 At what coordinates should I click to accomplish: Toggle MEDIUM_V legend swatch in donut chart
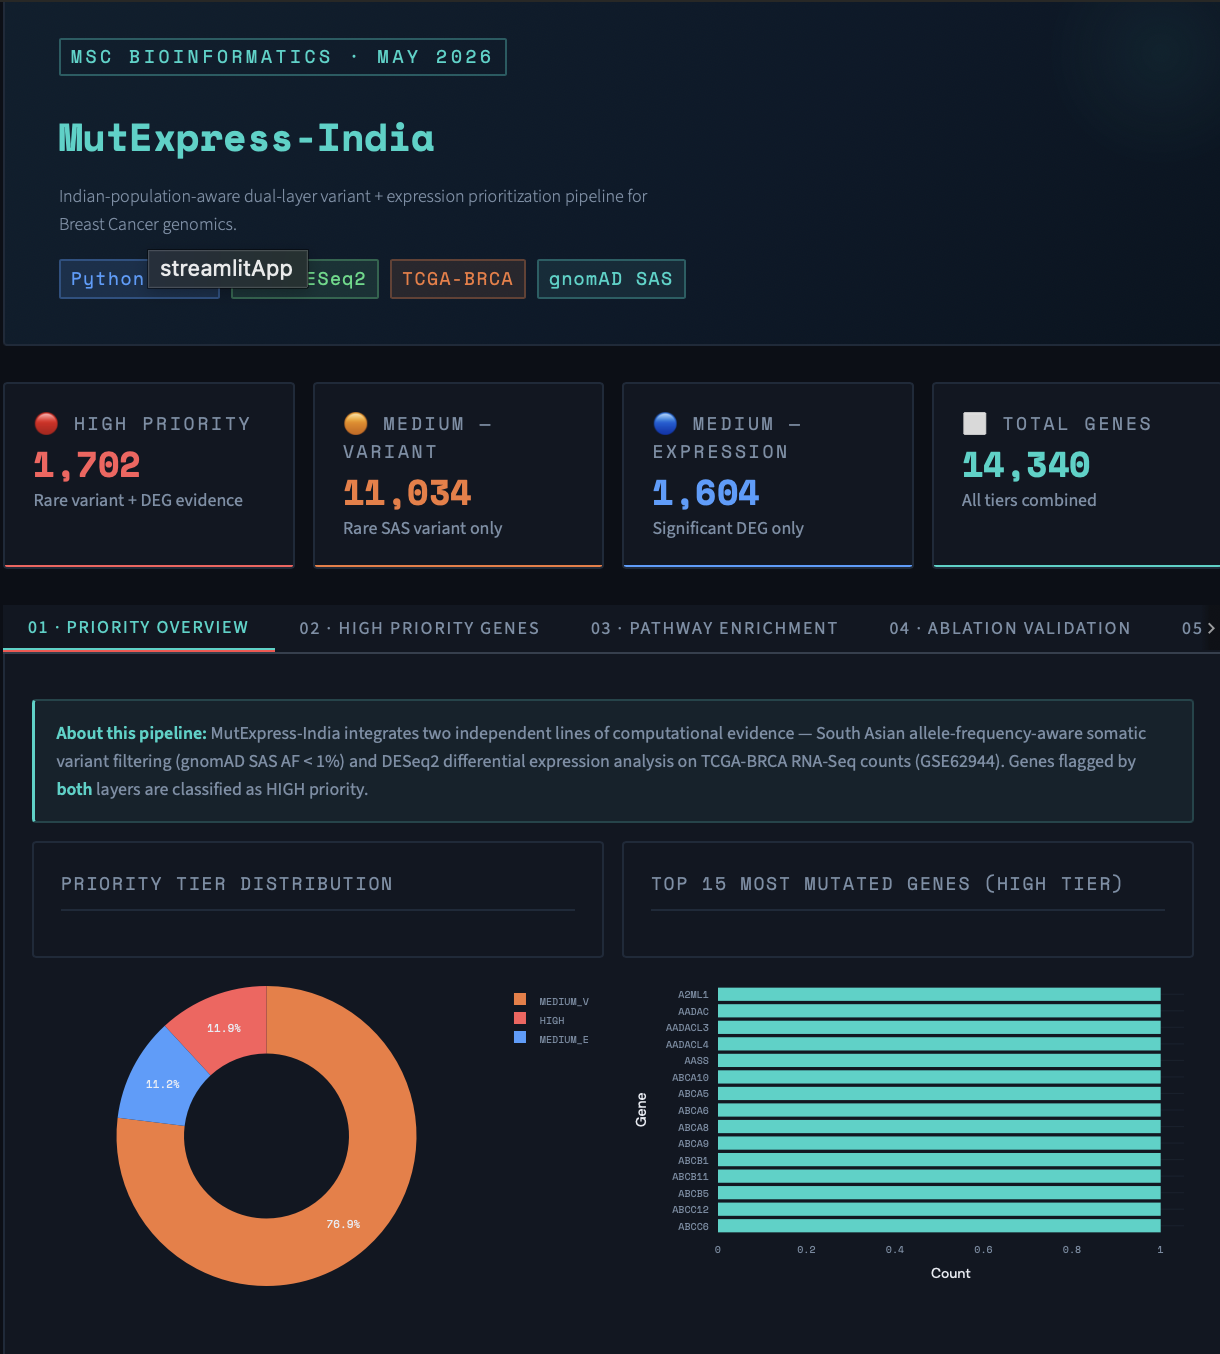[x=520, y=999]
